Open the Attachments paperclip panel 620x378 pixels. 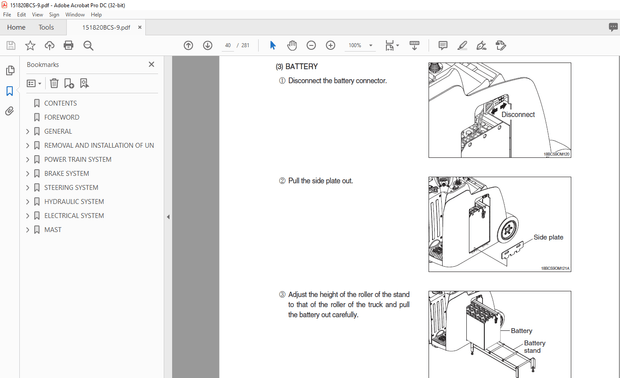pos(10,111)
